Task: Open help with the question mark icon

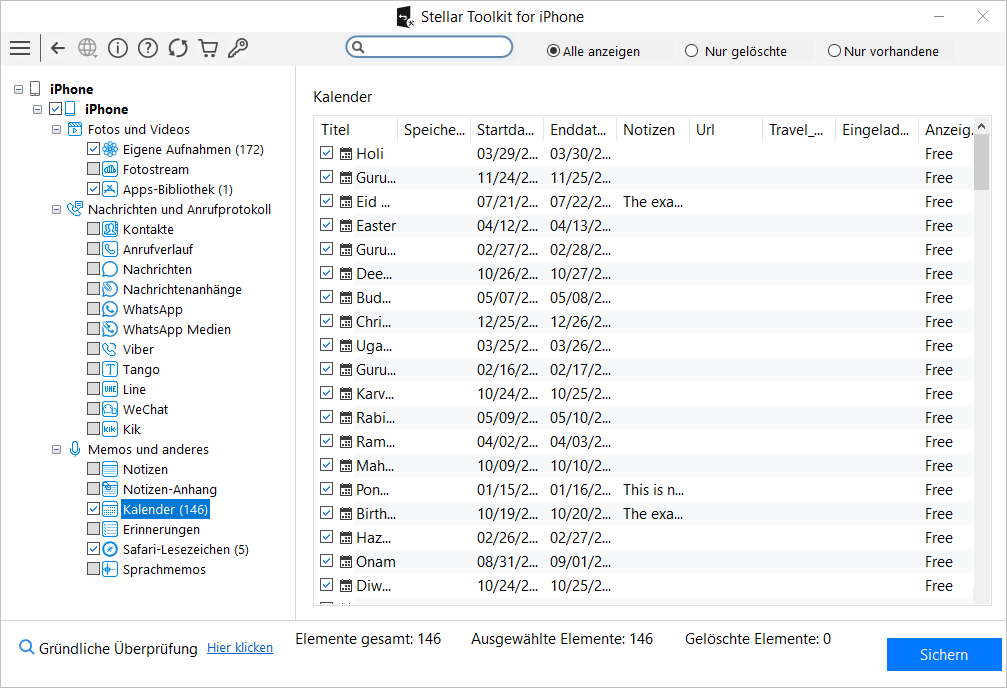Action: click(148, 48)
